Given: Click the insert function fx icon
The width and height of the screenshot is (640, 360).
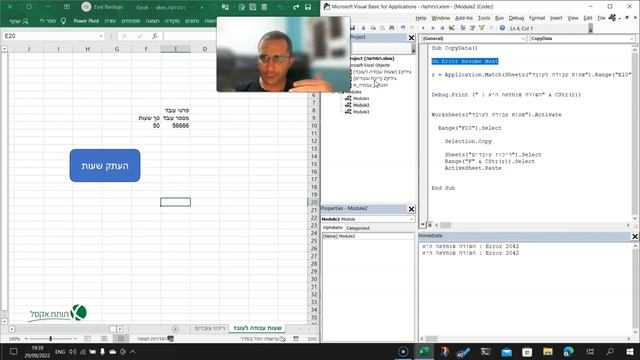Looking at the screenshot, I should [x=155, y=36].
